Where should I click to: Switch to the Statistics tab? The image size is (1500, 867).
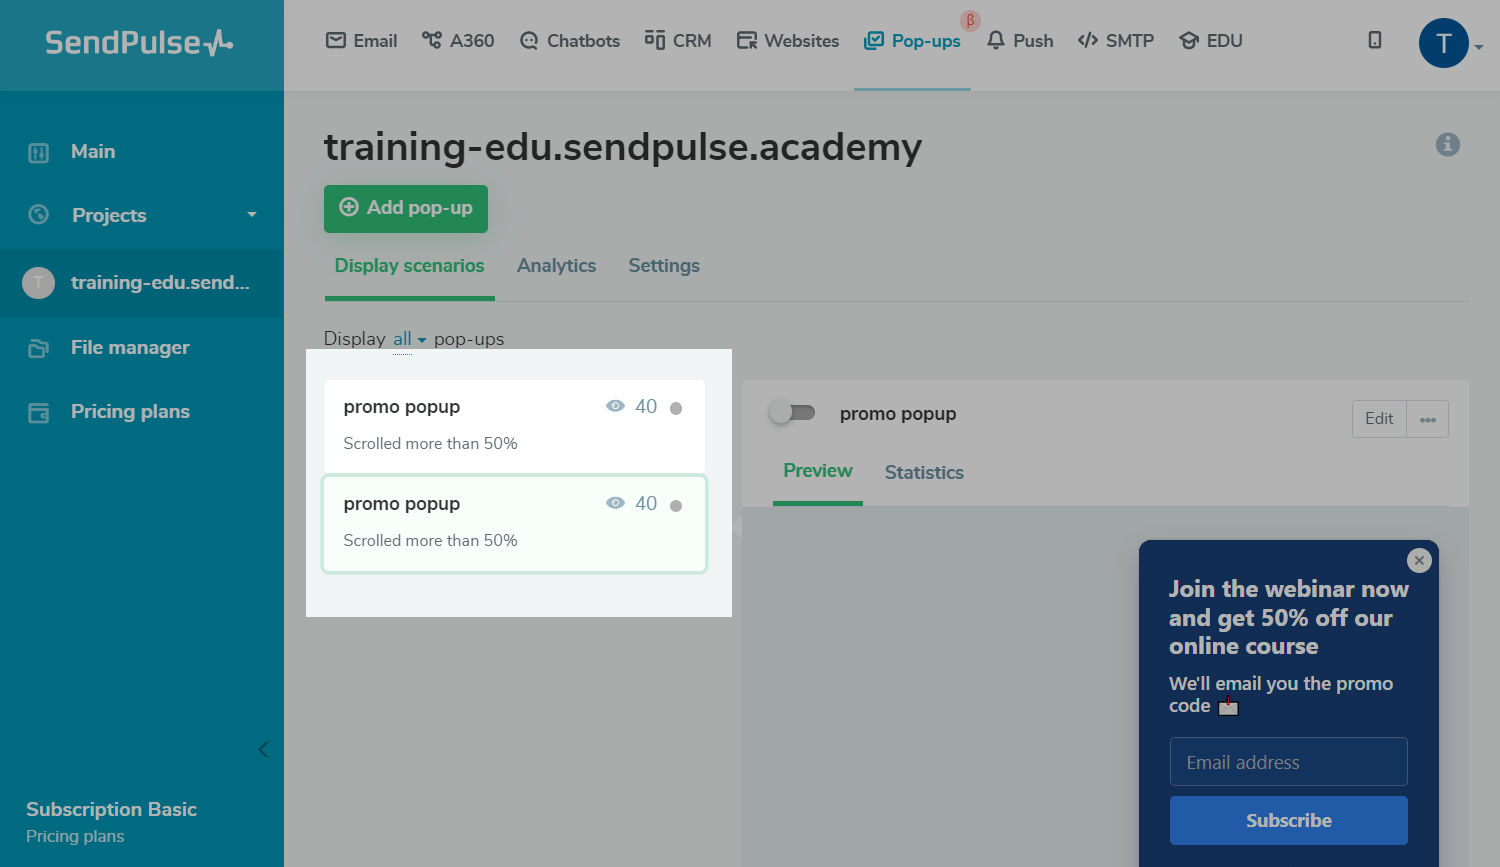(924, 473)
